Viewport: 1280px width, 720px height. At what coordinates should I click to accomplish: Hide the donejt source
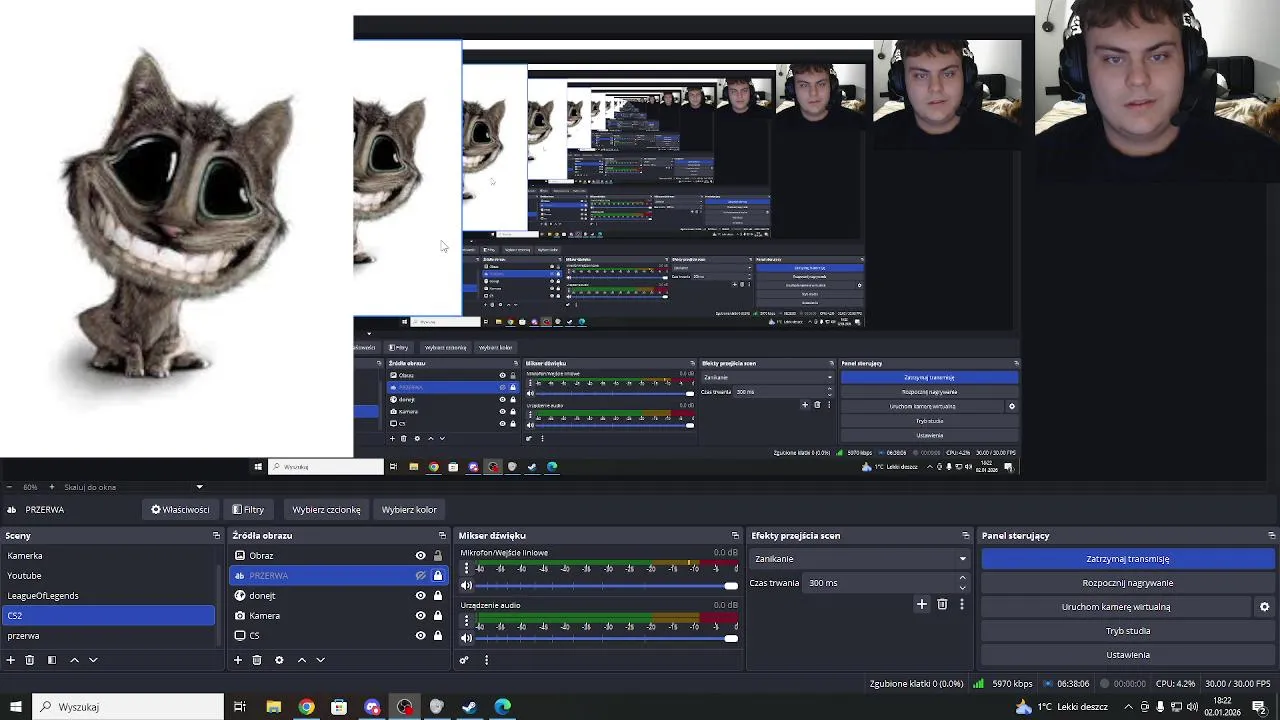[421, 596]
